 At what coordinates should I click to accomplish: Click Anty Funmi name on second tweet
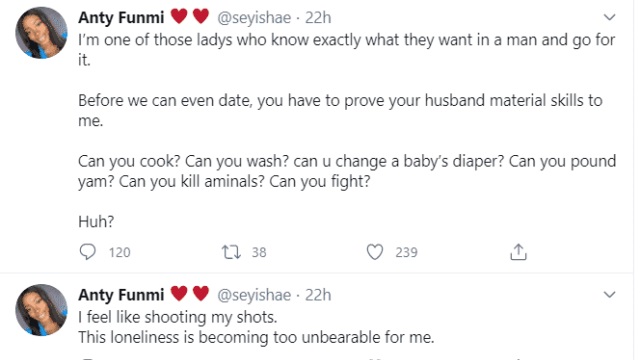click(121, 295)
